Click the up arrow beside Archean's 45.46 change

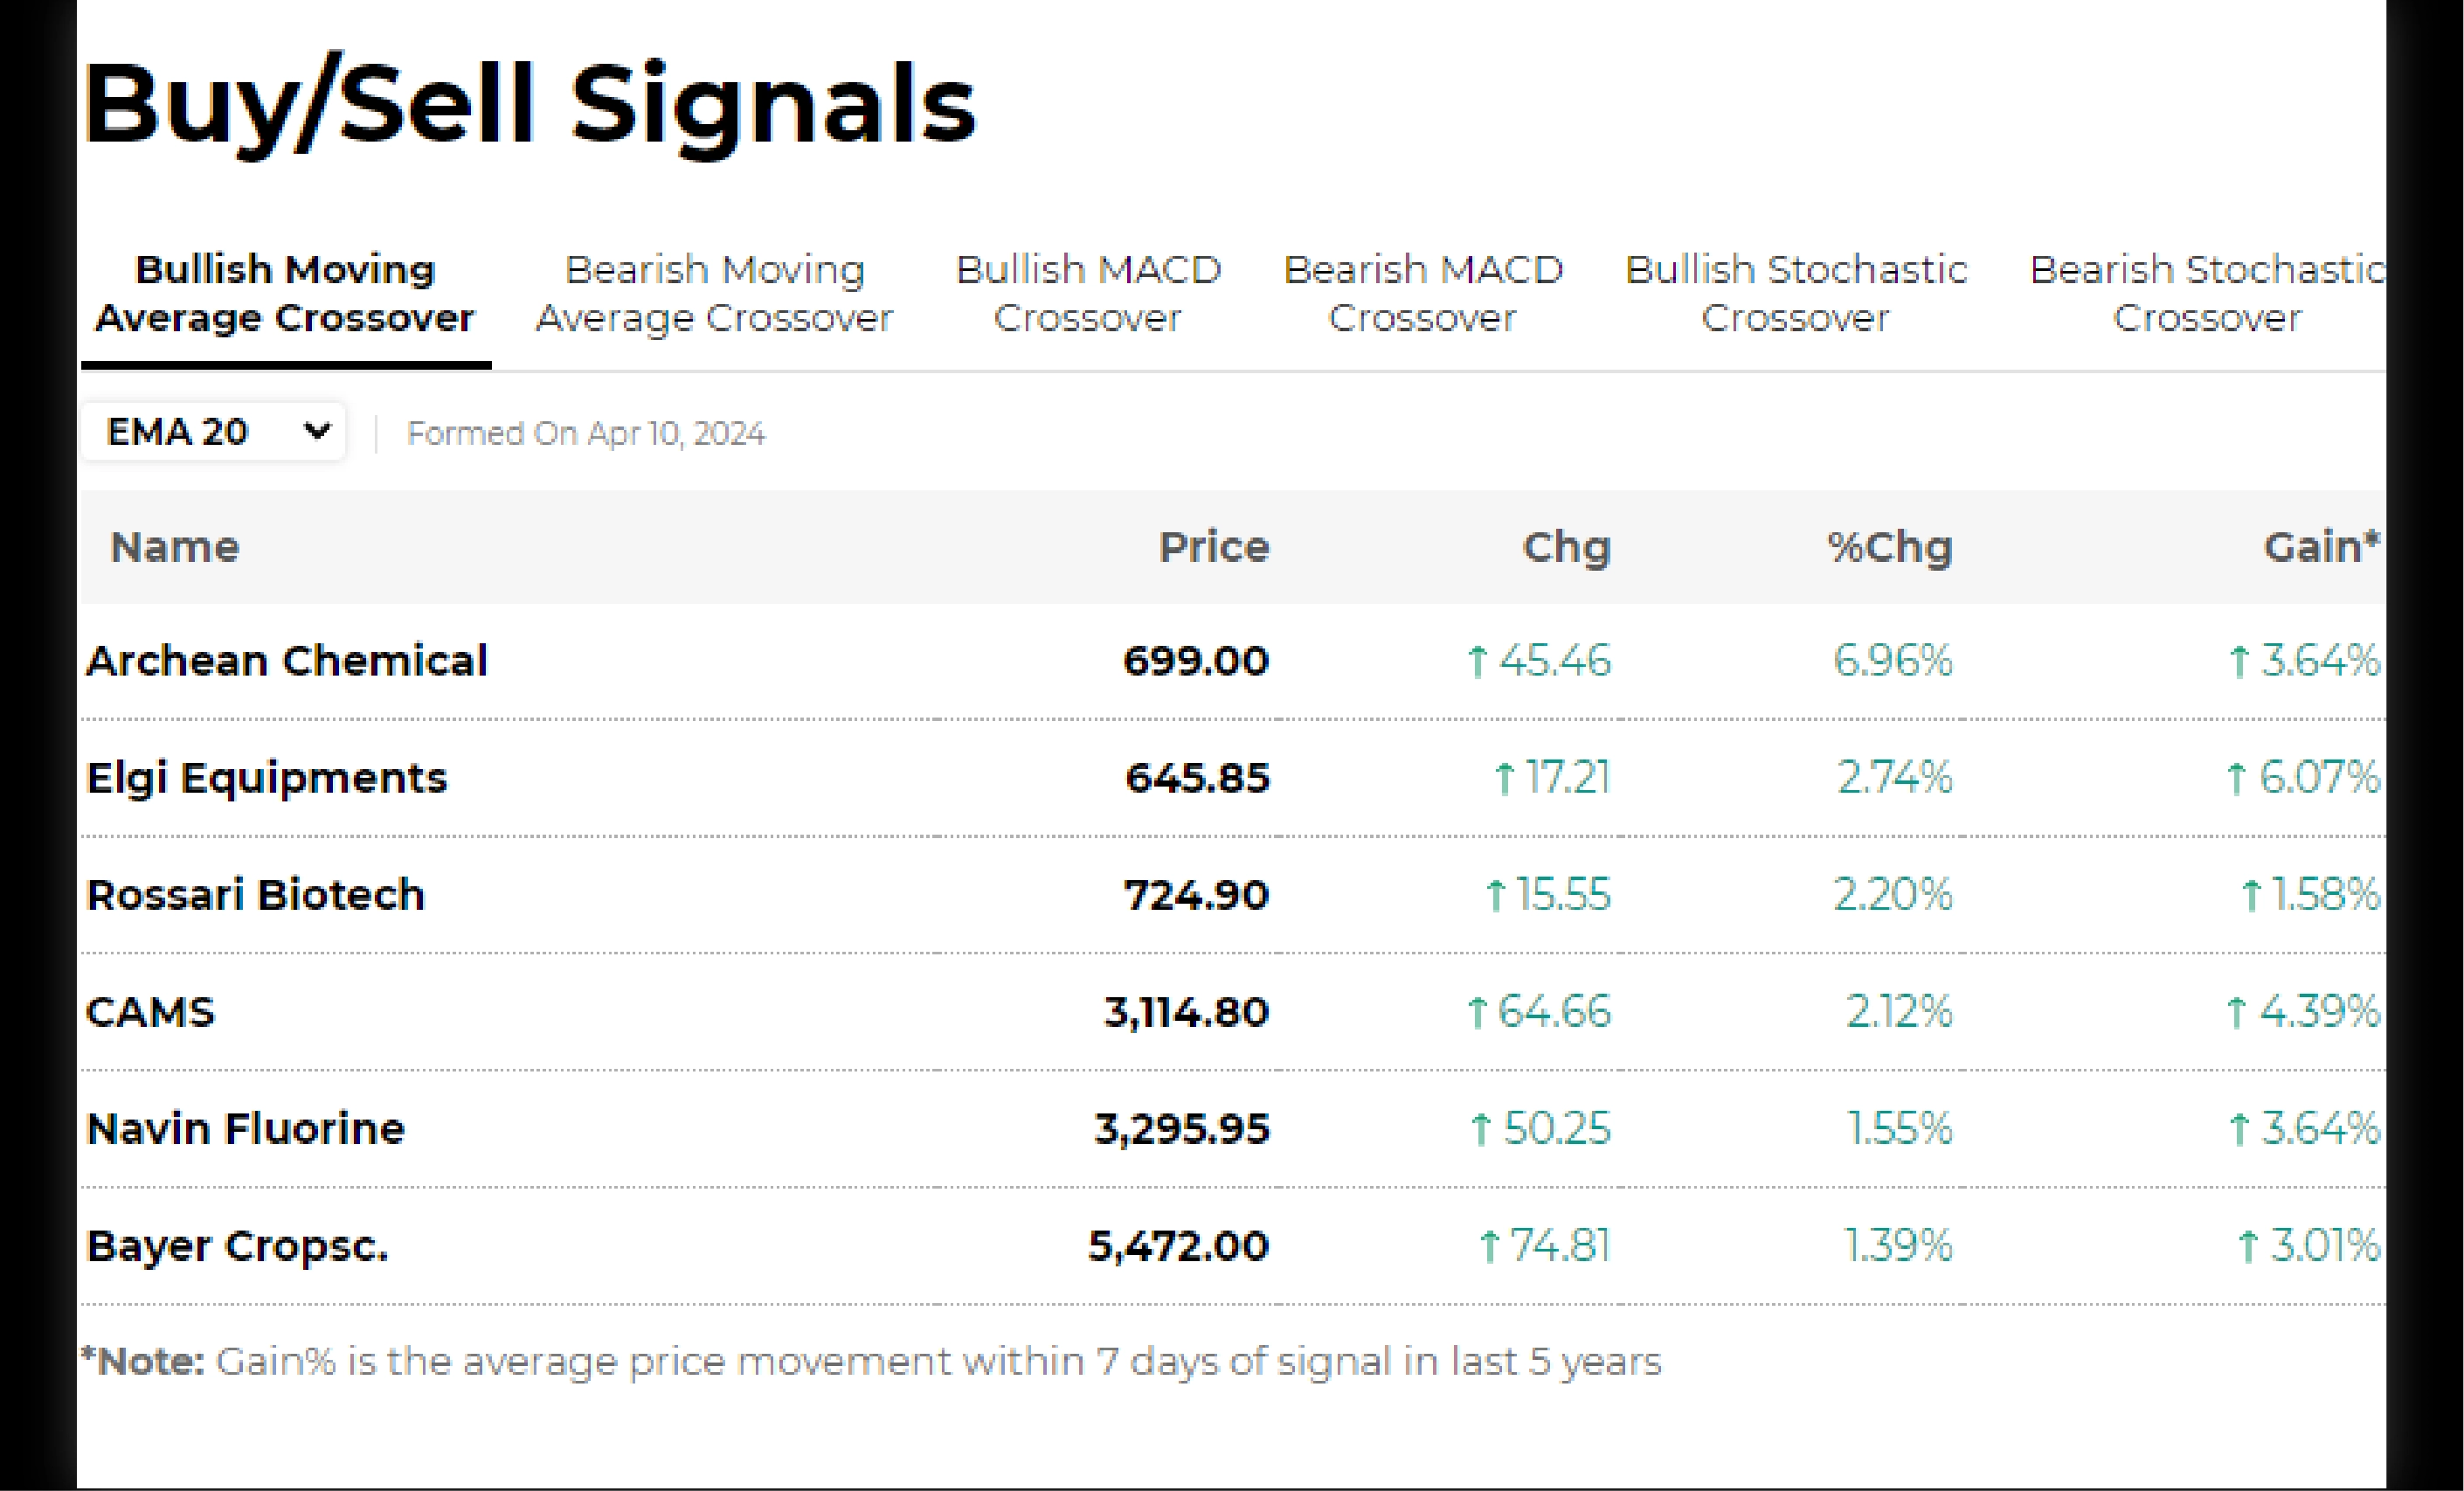pyautogui.click(x=1477, y=662)
